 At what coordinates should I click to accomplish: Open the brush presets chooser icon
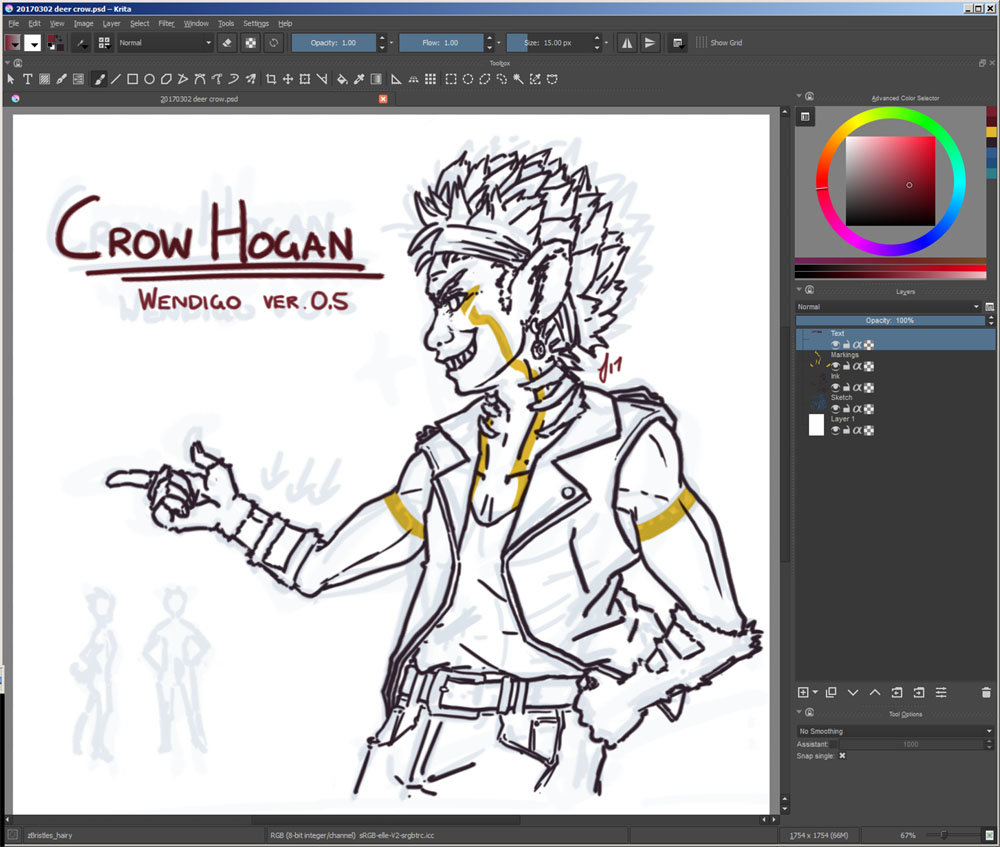coord(103,43)
